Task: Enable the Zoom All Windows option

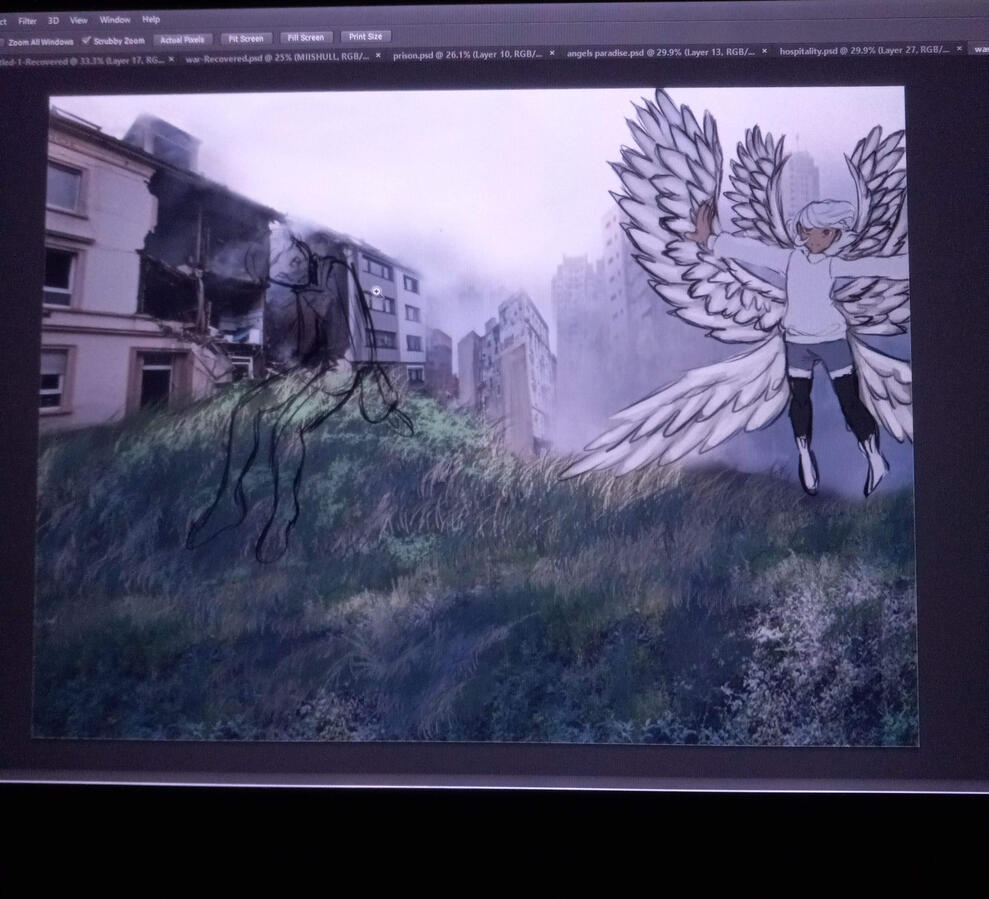Action: coord(3,42)
